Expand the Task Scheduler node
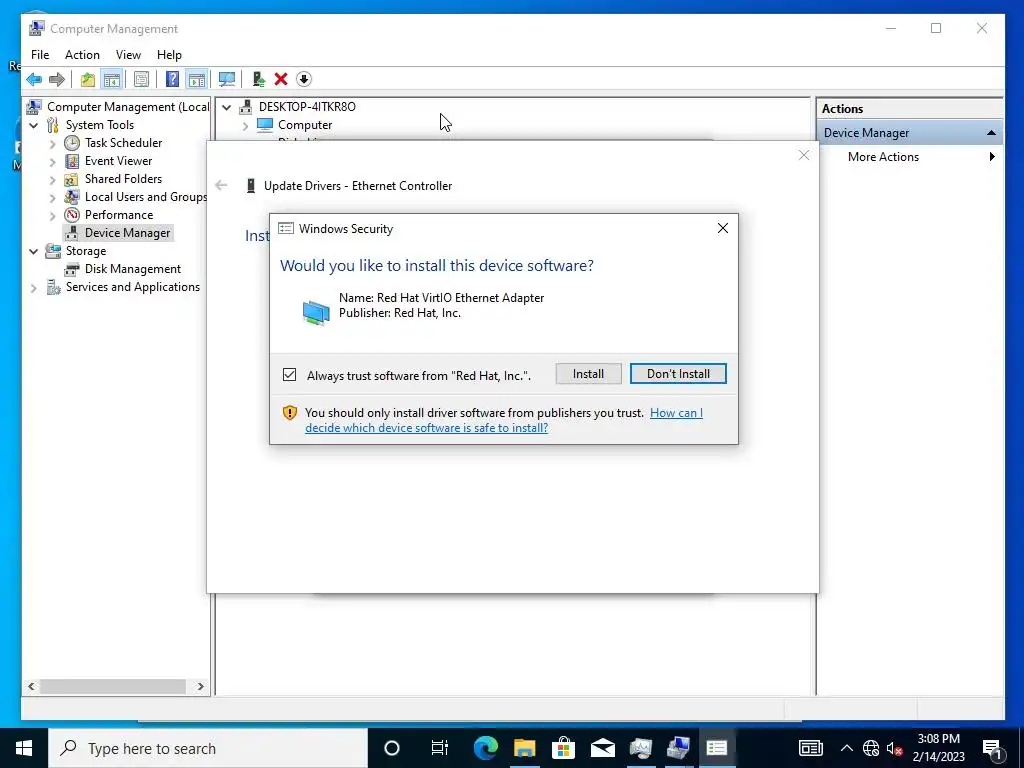Screen dimensions: 1024x768 (53, 143)
